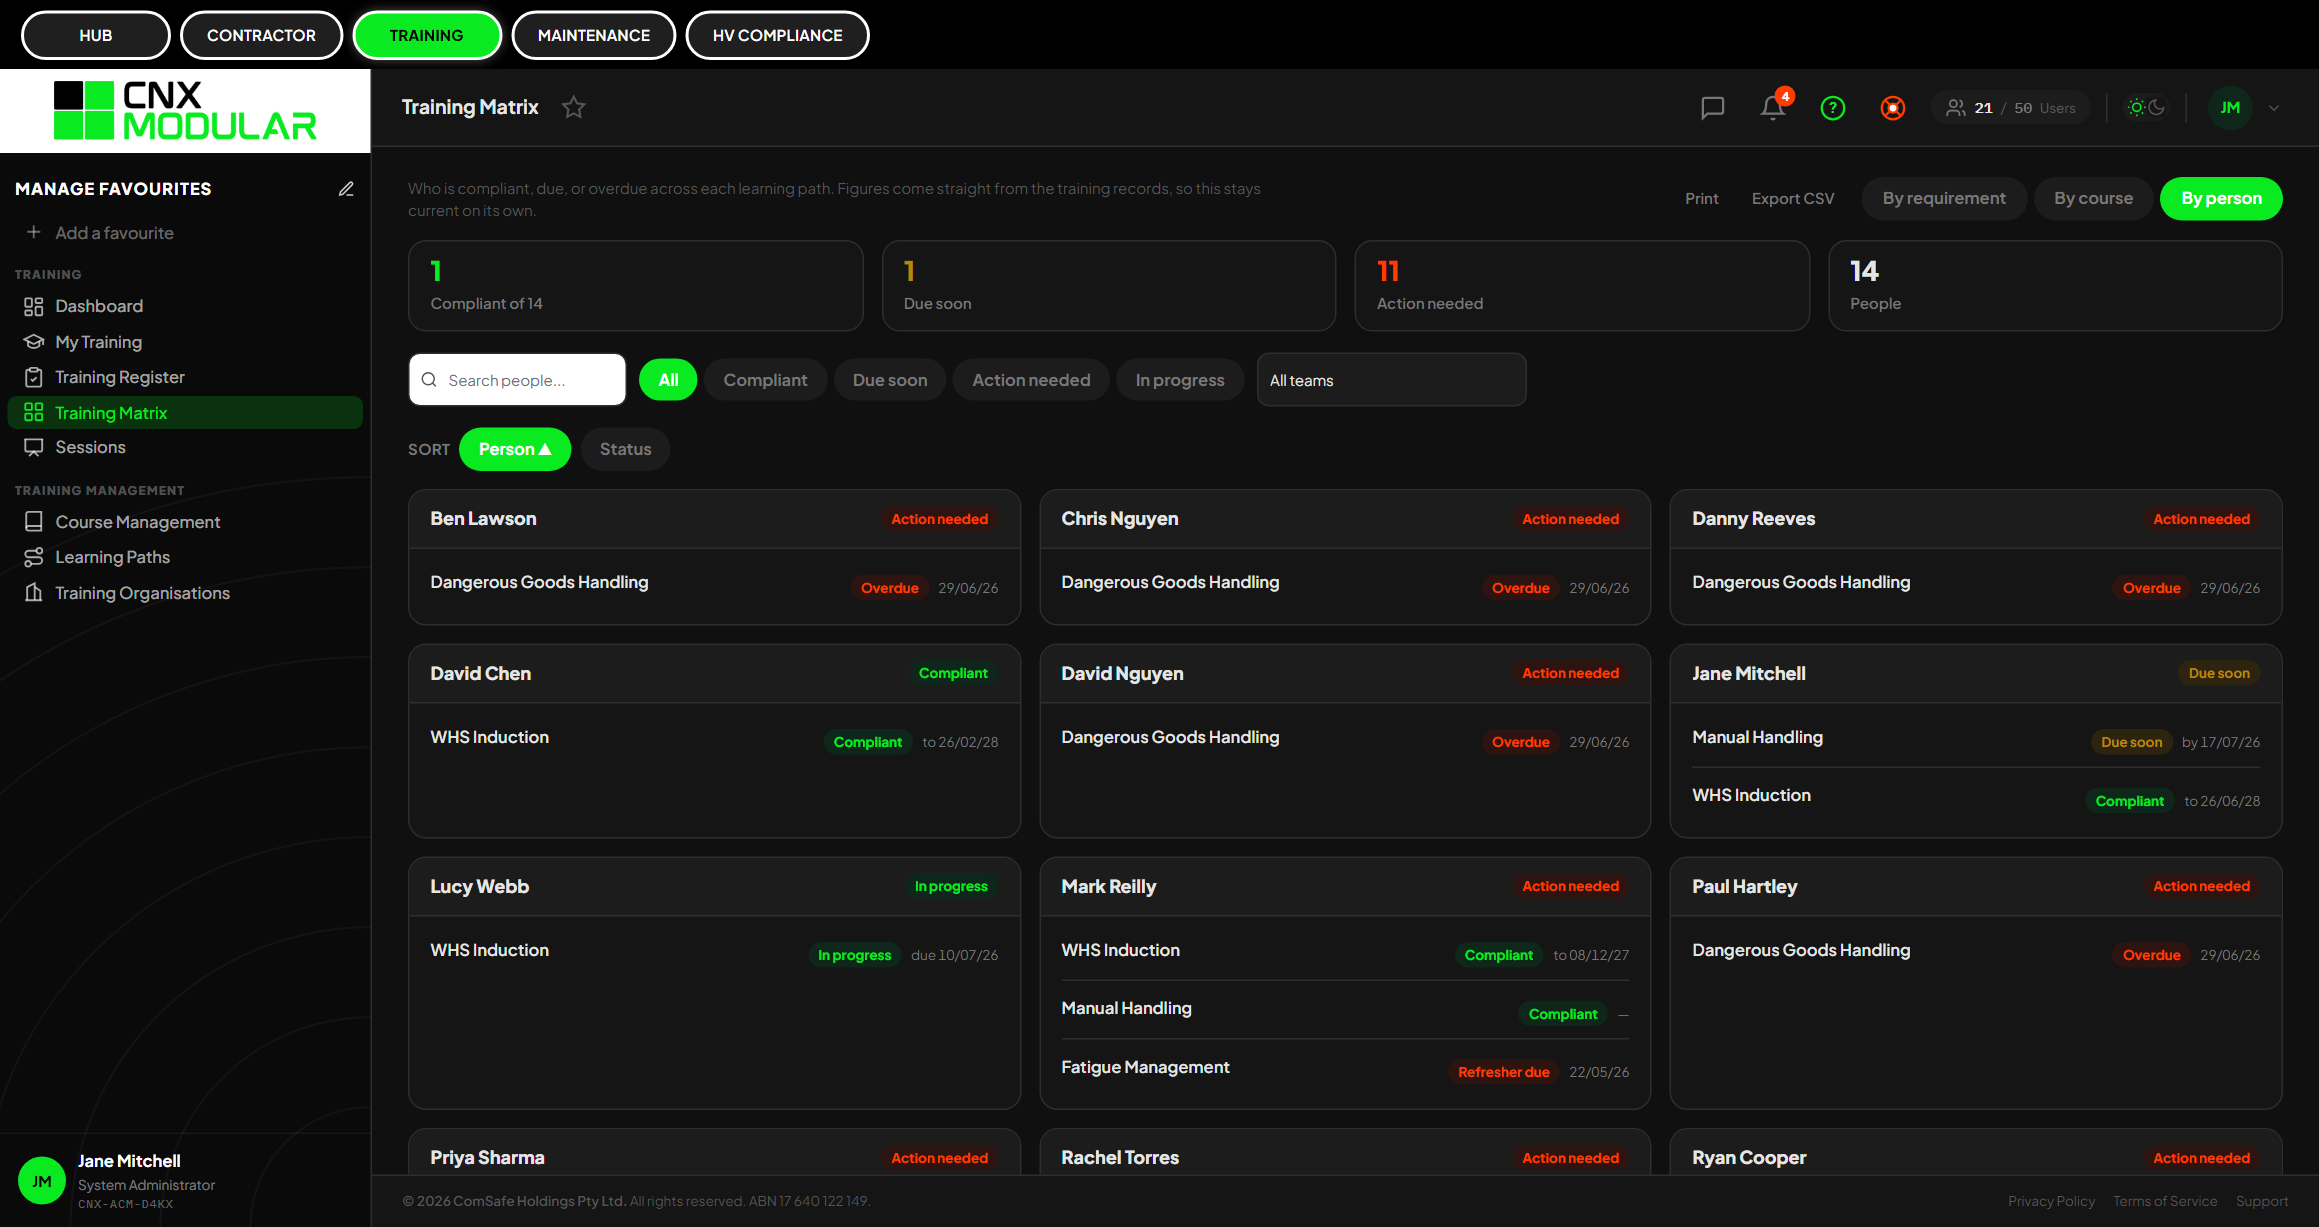Open Training Organisations
Screen dimensions: 2319x1227
coord(185,593)
